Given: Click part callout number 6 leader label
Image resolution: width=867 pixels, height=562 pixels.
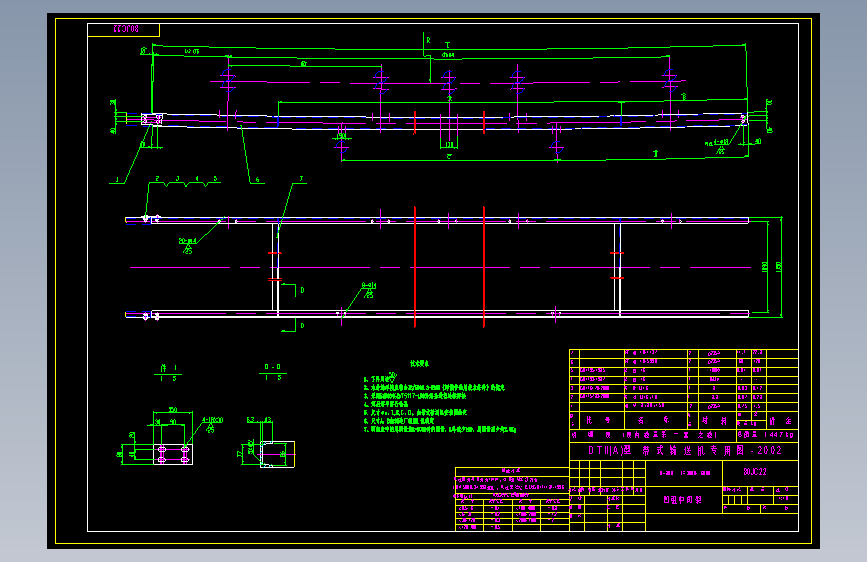Looking at the screenshot, I should tap(257, 180).
